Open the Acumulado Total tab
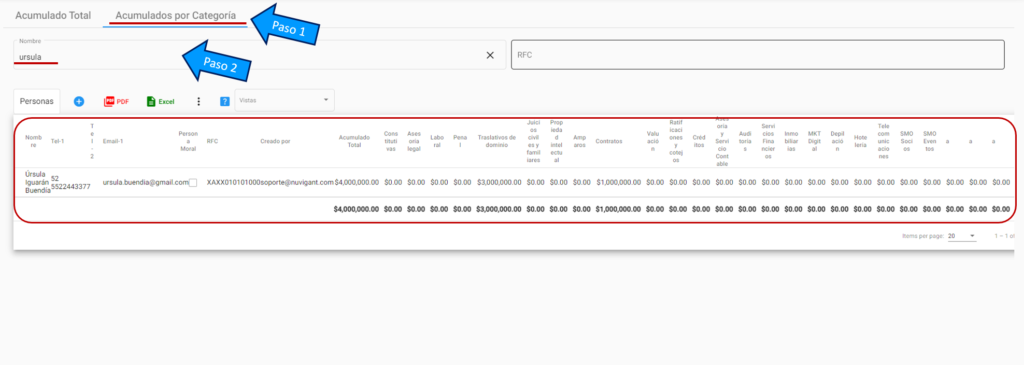 pos(53,15)
